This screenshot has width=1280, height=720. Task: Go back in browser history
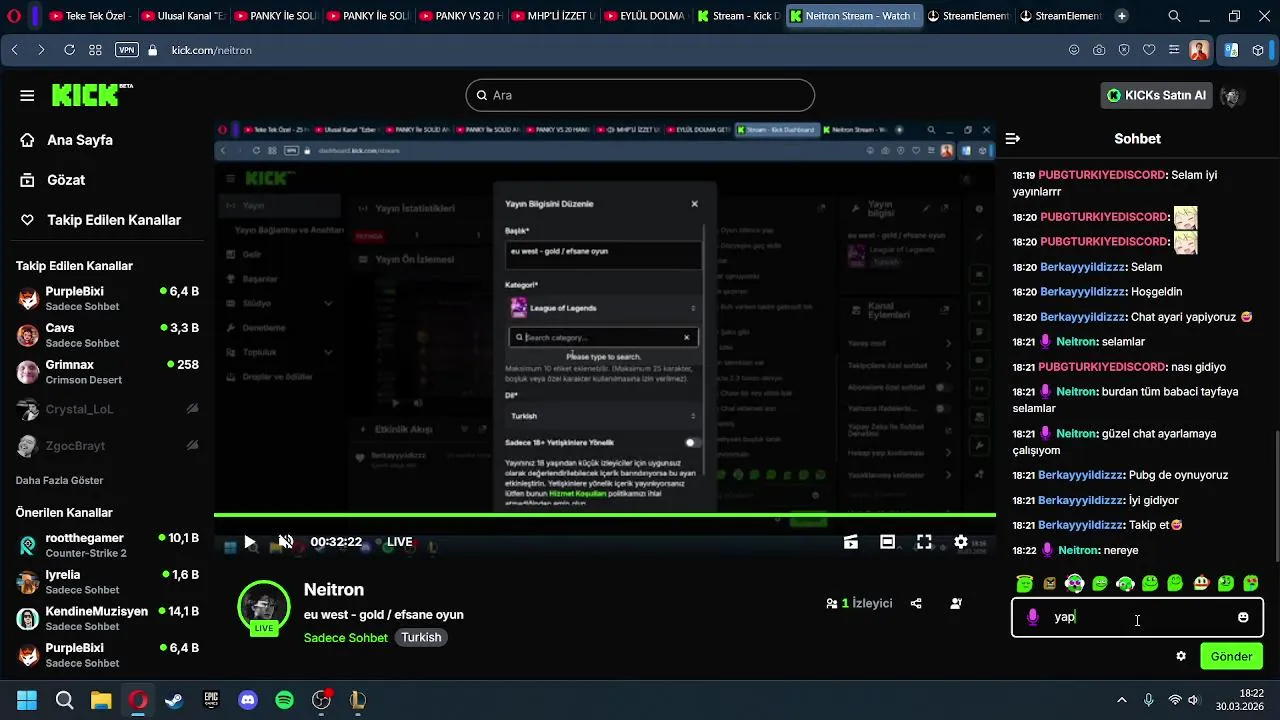[15, 50]
